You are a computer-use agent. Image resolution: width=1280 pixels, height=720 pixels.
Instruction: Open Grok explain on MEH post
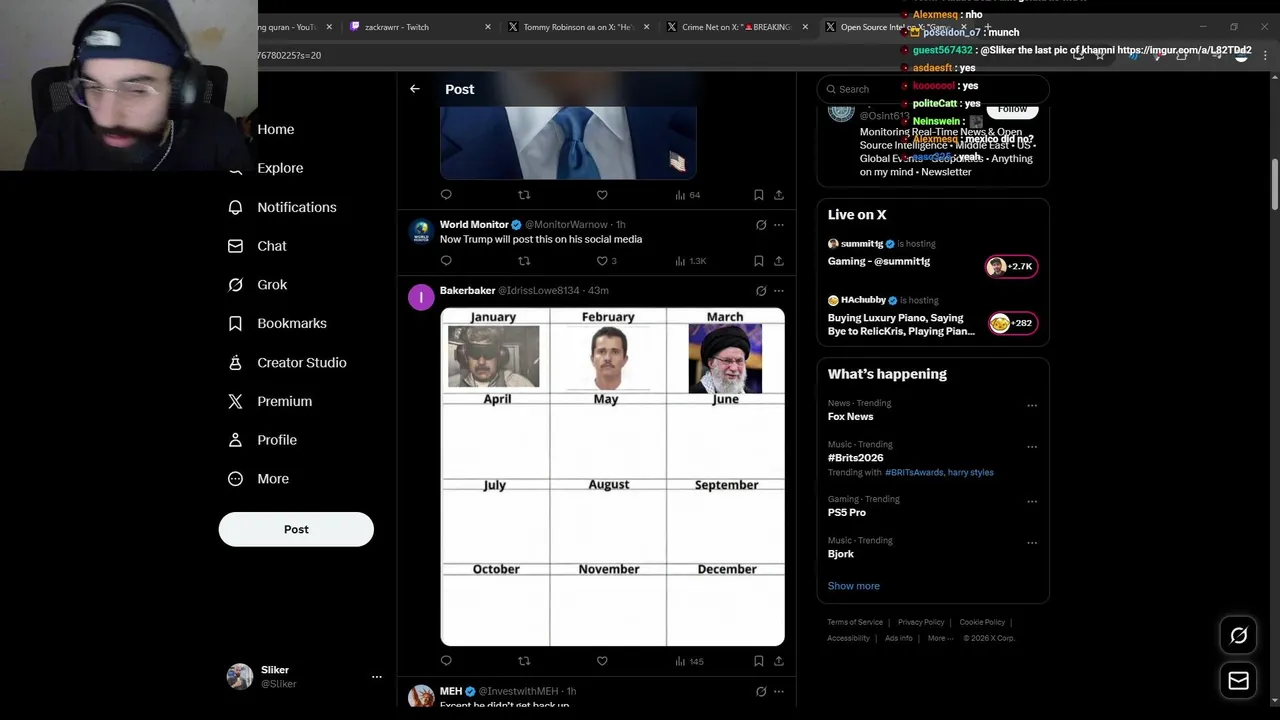(x=761, y=691)
